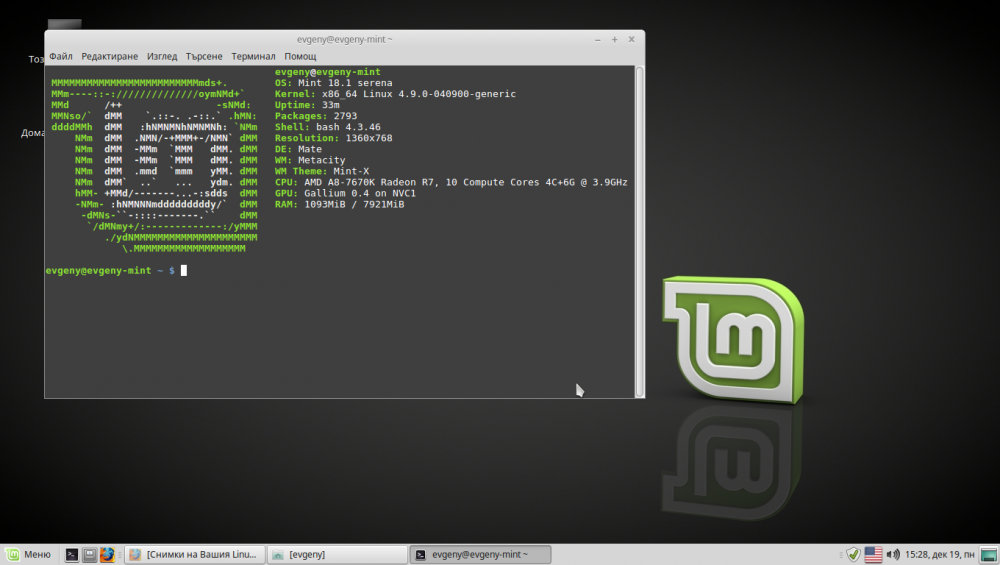Click the 'RAM: 1093MiB / 7921MiB' line
This screenshot has width=1000, height=565.
(x=339, y=204)
